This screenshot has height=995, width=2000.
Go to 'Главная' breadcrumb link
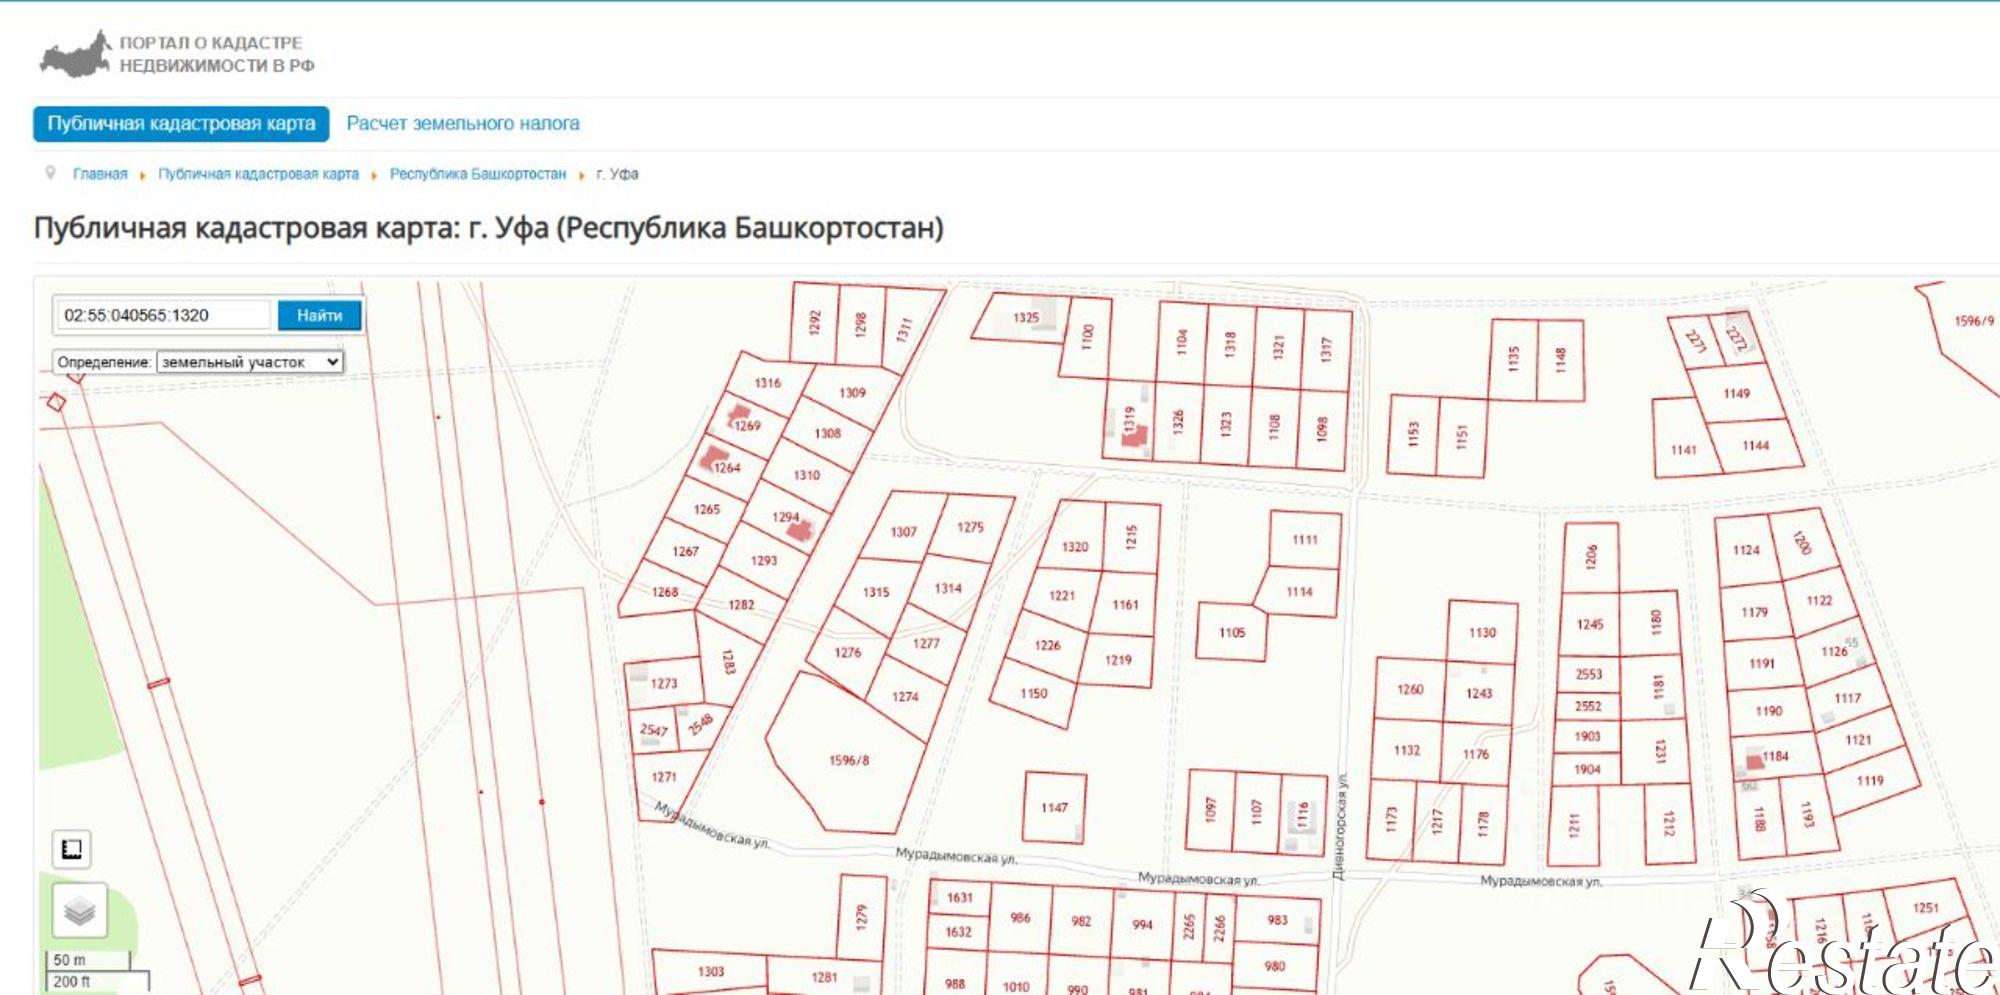[x=100, y=174]
